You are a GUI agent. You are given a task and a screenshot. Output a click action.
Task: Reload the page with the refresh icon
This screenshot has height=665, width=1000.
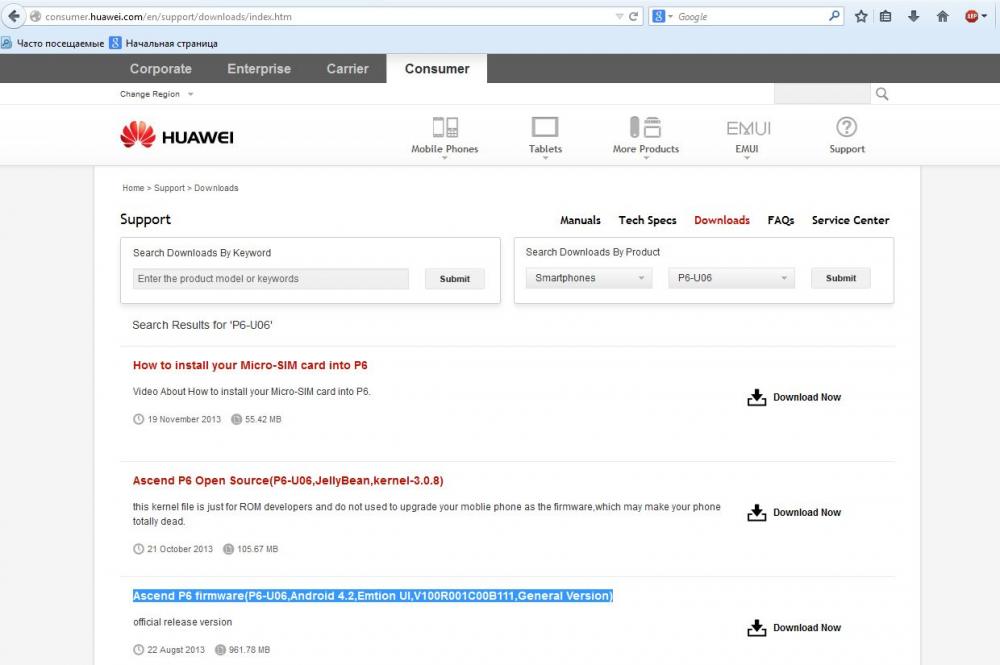[634, 17]
